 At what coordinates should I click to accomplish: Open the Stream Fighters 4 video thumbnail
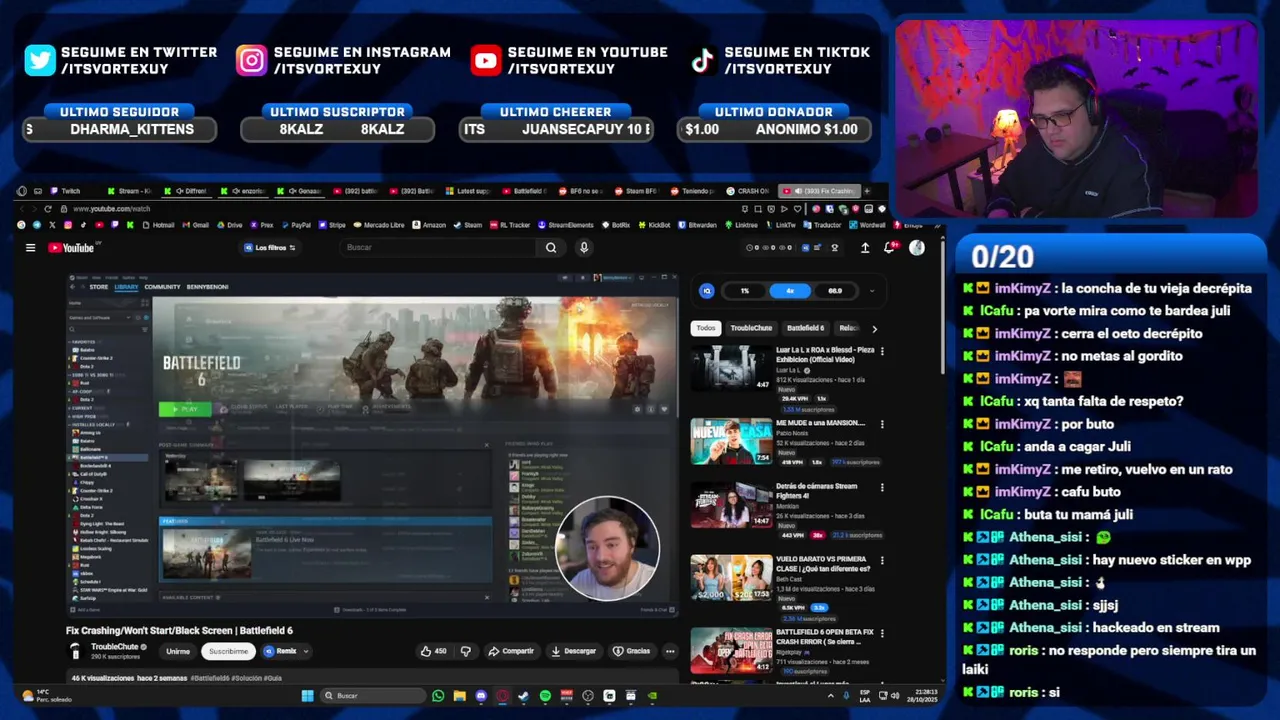(731, 505)
